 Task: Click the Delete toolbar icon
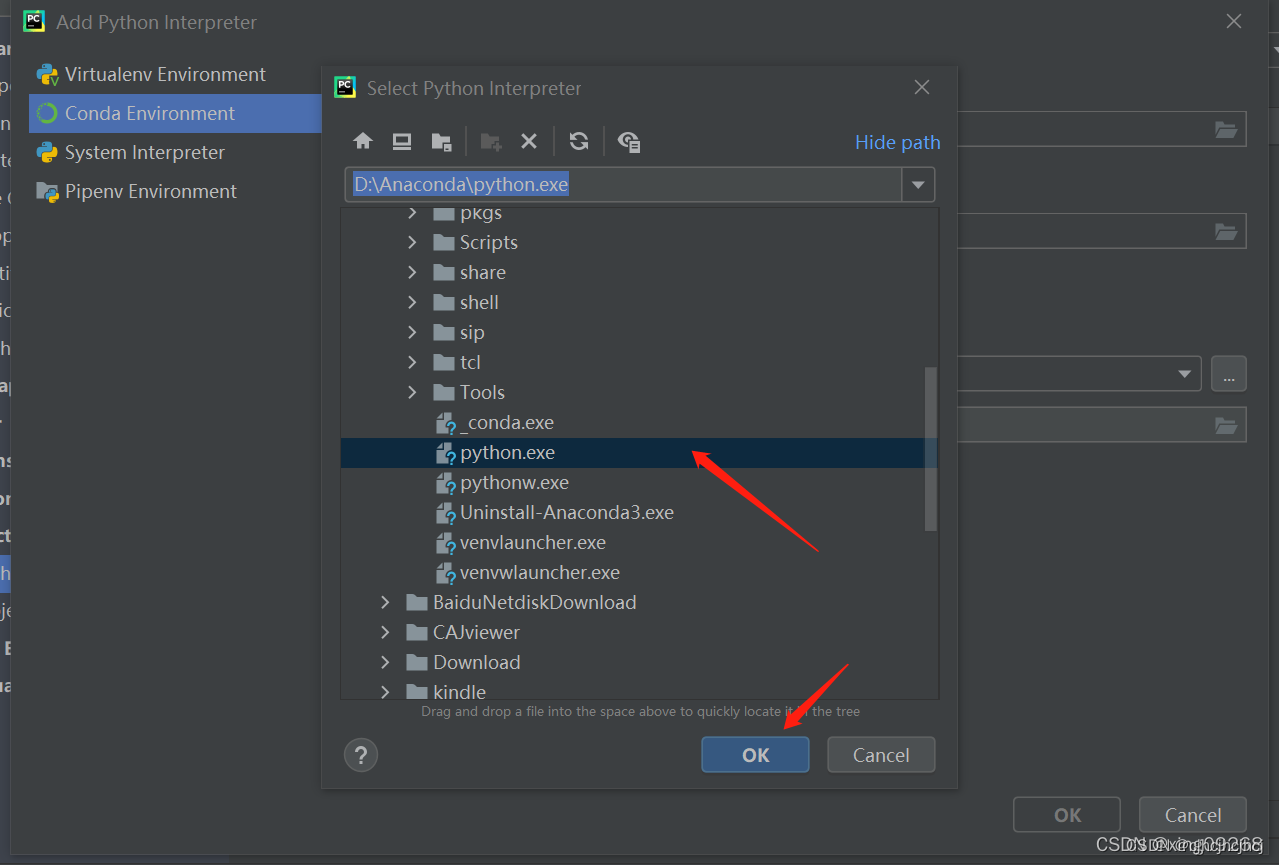529,141
